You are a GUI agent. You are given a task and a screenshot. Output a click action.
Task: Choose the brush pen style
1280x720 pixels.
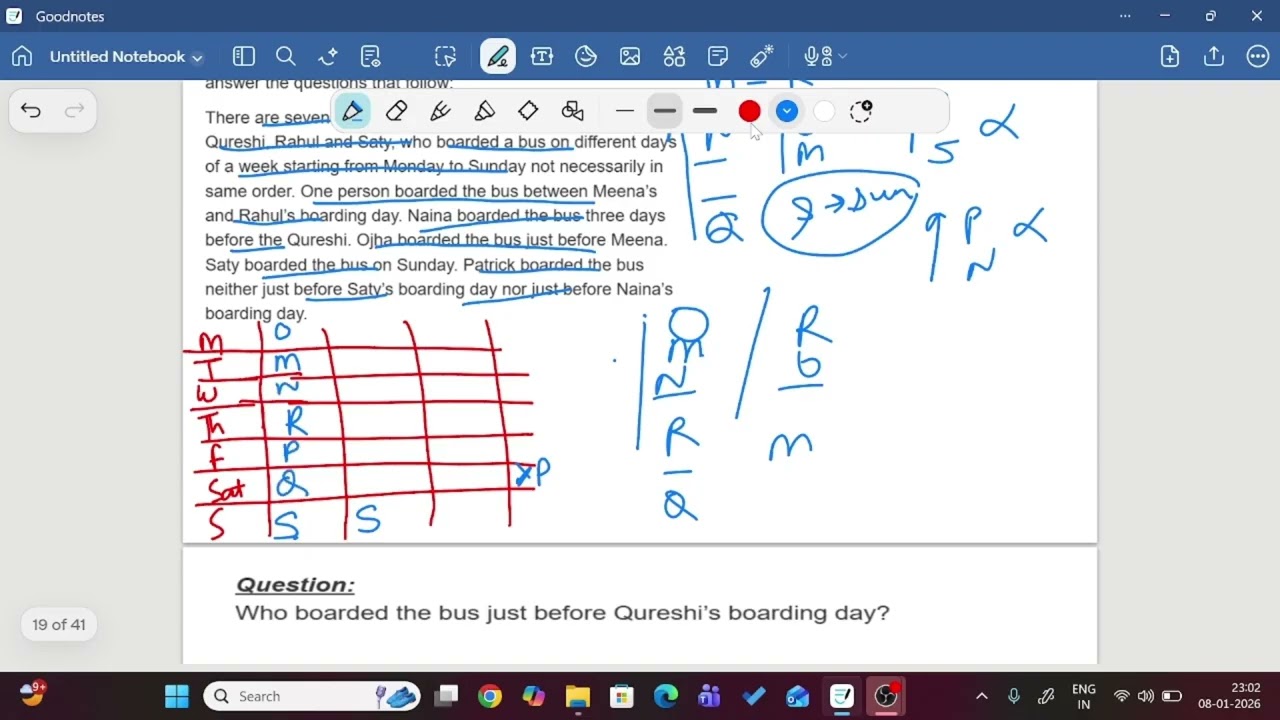pyautogui.click(x=440, y=111)
